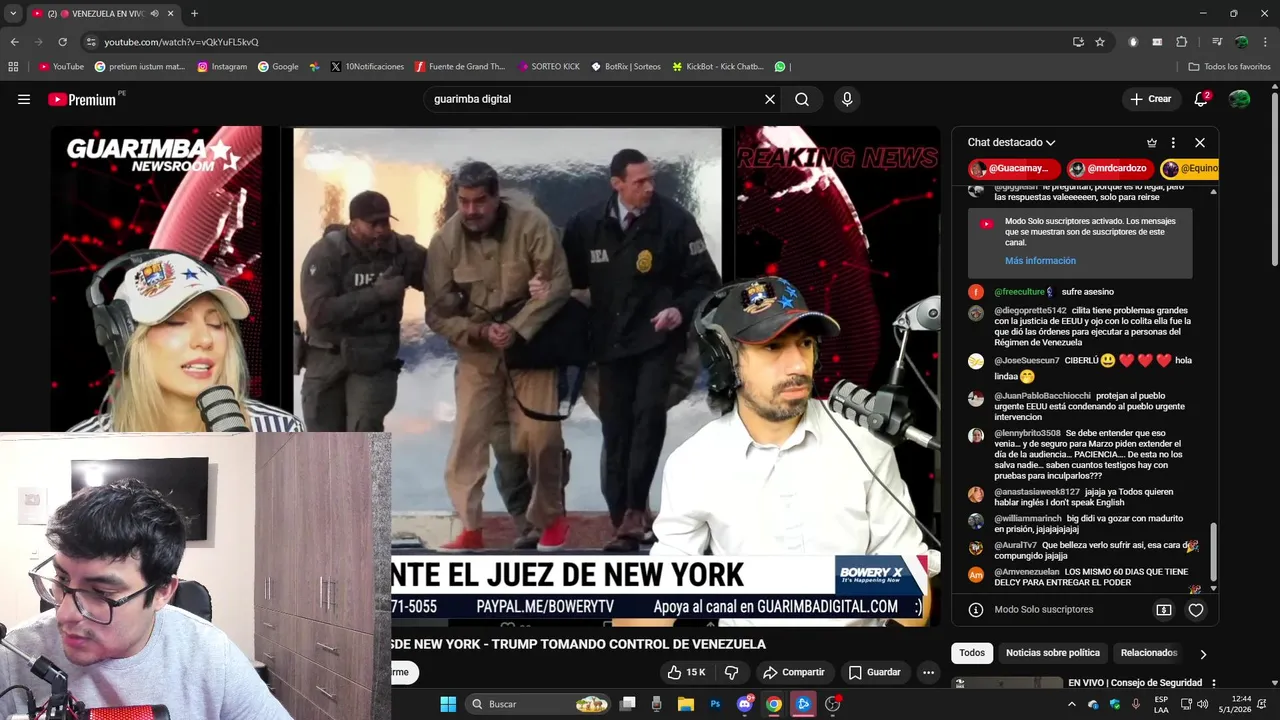Open more actions ellipsis under video
Image resolution: width=1280 pixels, height=720 pixels.
pos(929,672)
